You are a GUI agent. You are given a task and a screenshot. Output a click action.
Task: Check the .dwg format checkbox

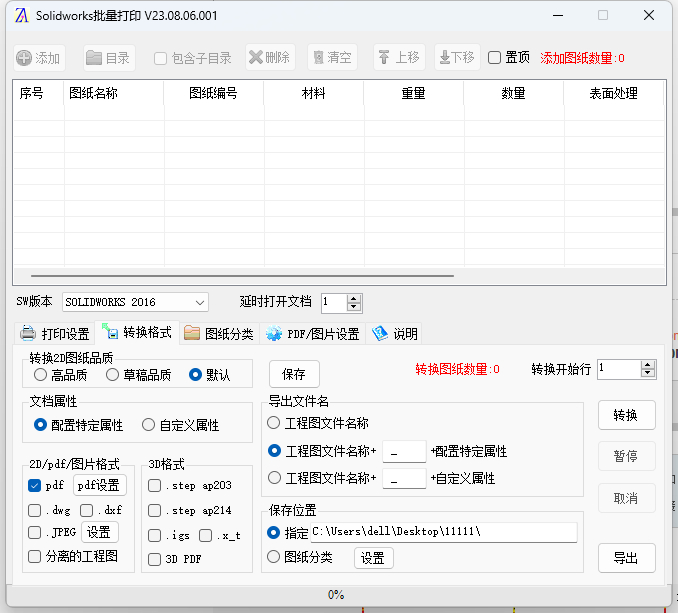point(34,511)
